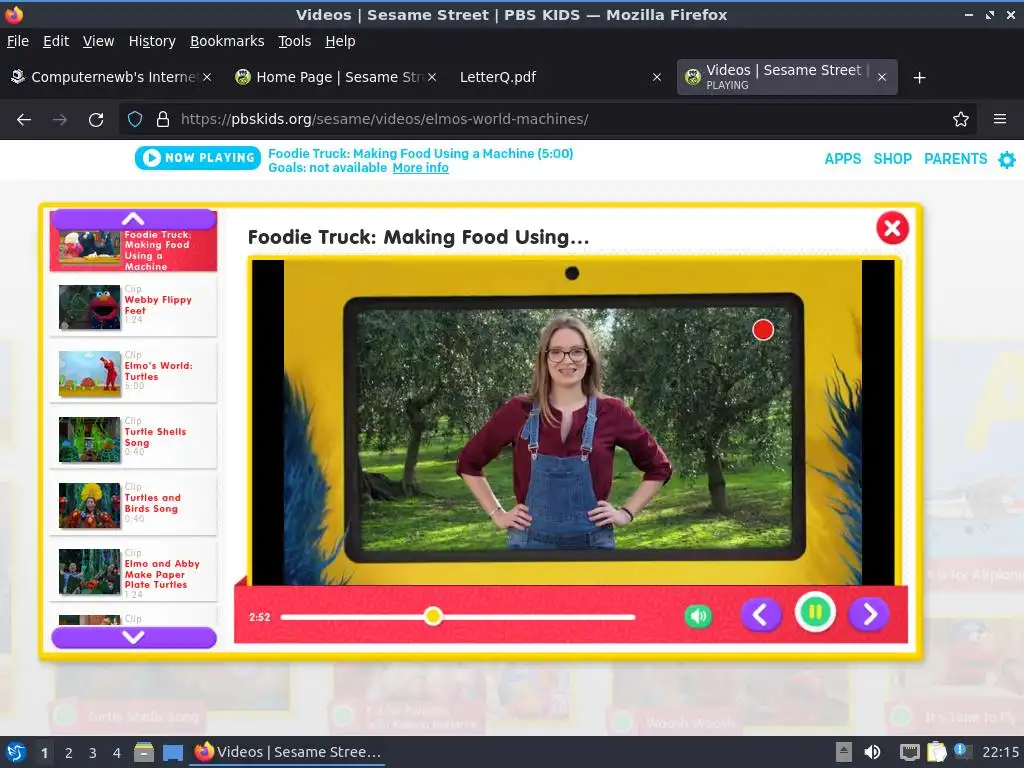Close the video player with the red X
Screen dimensions: 1024x768
click(892, 228)
